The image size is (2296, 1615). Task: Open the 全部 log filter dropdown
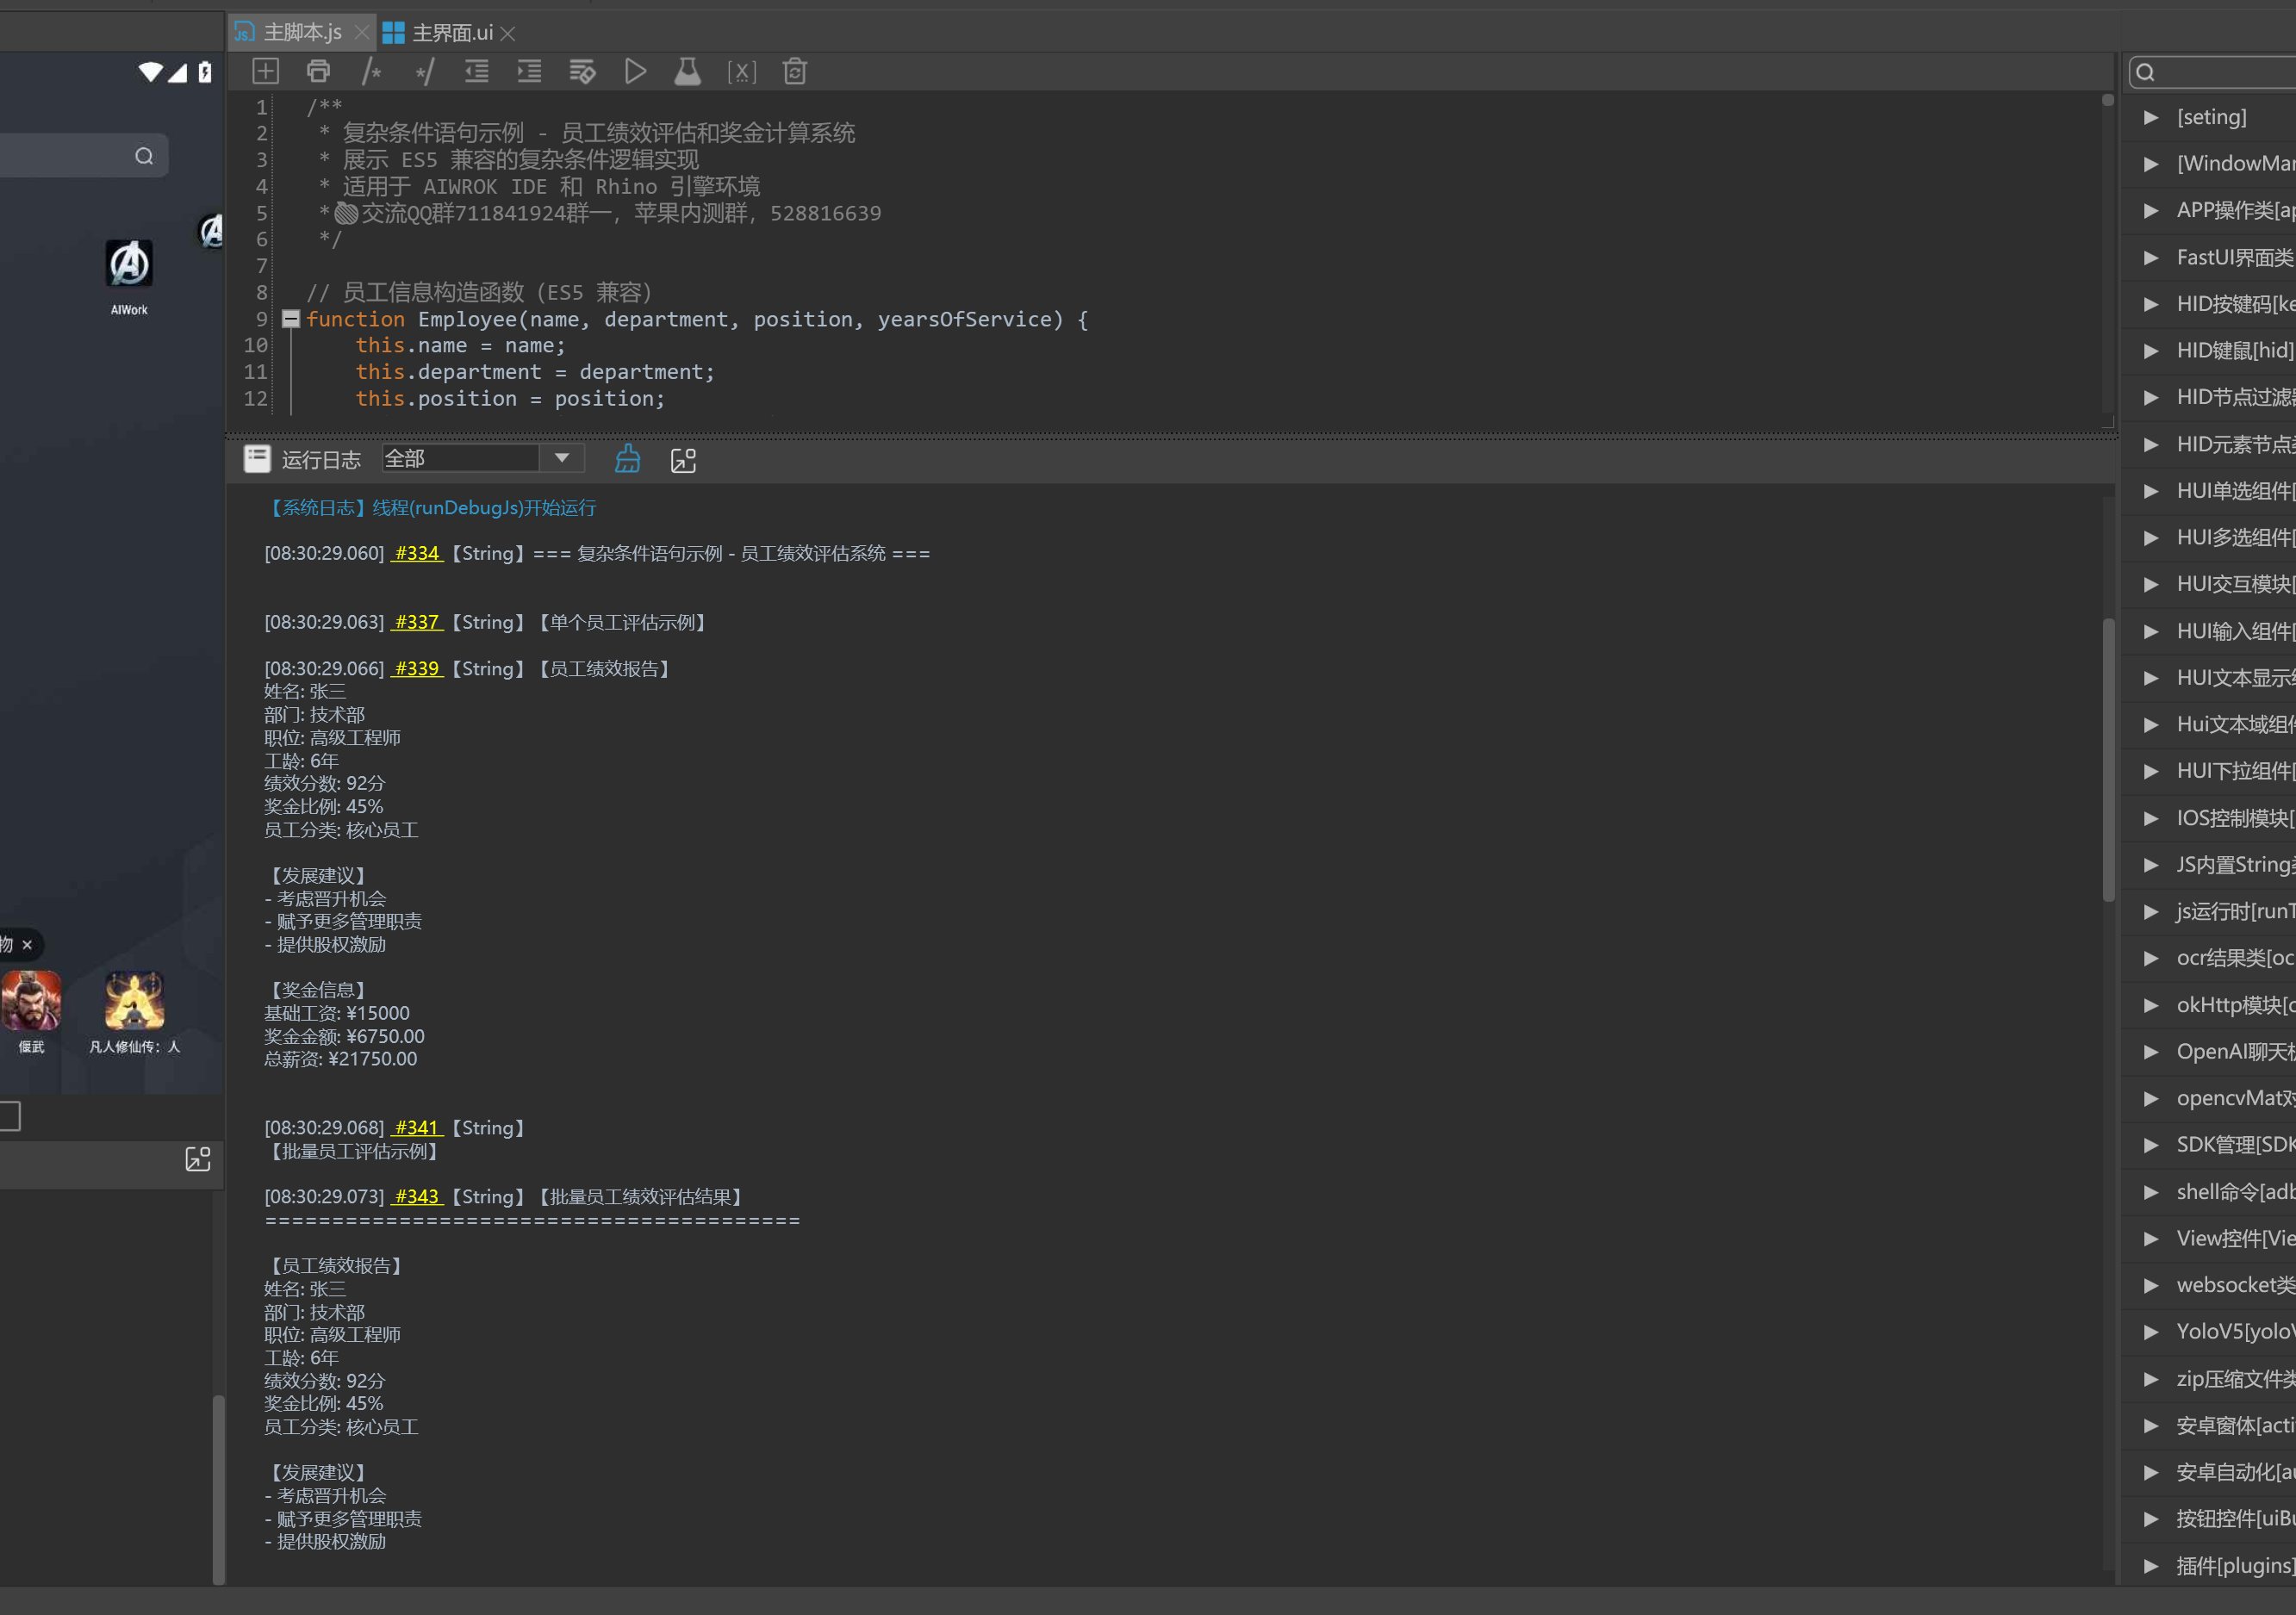click(562, 458)
